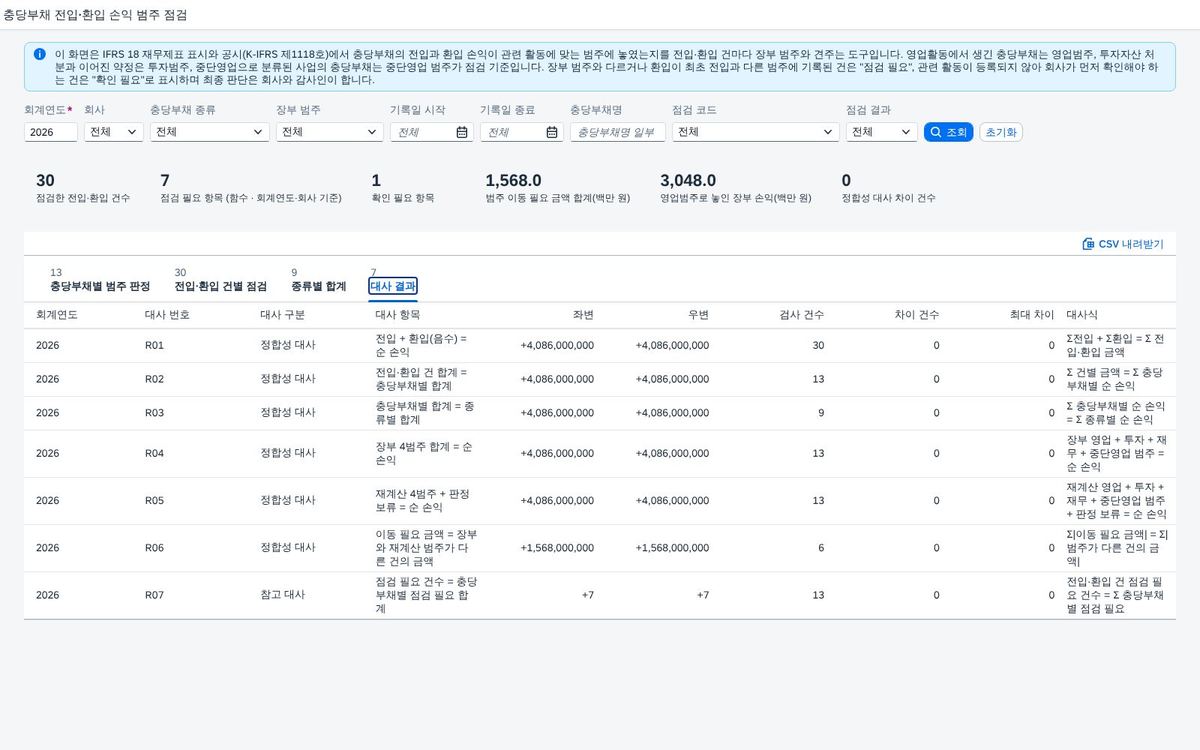Click the 3,048.0 영업범주 장부 손익 figure
The width and height of the screenshot is (1200, 750).
click(688, 181)
